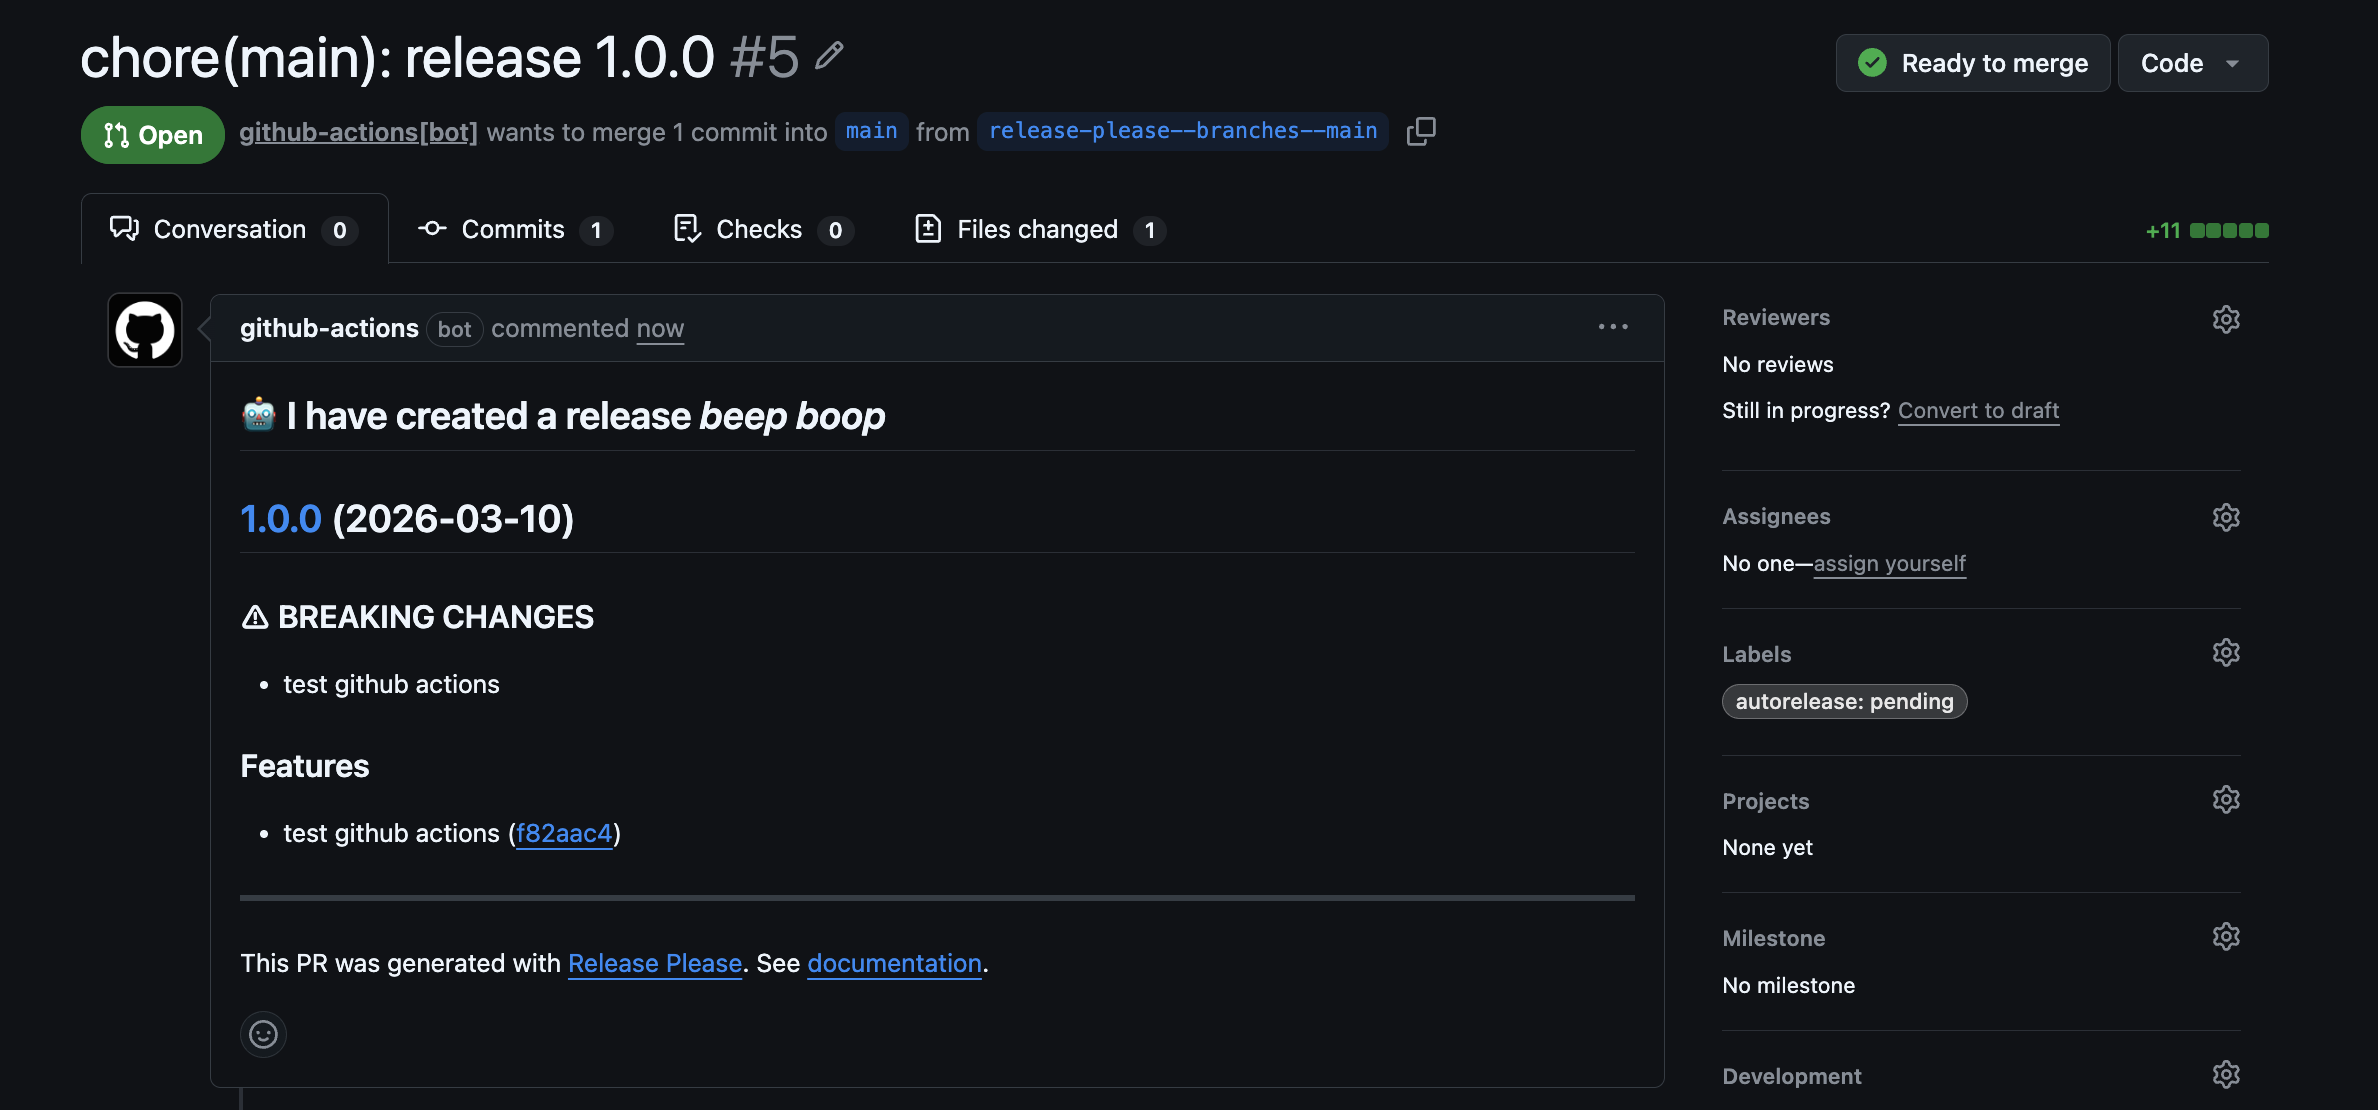Click the Convert to draft link
Screen dimensions: 2378x1110
coord(1978,410)
